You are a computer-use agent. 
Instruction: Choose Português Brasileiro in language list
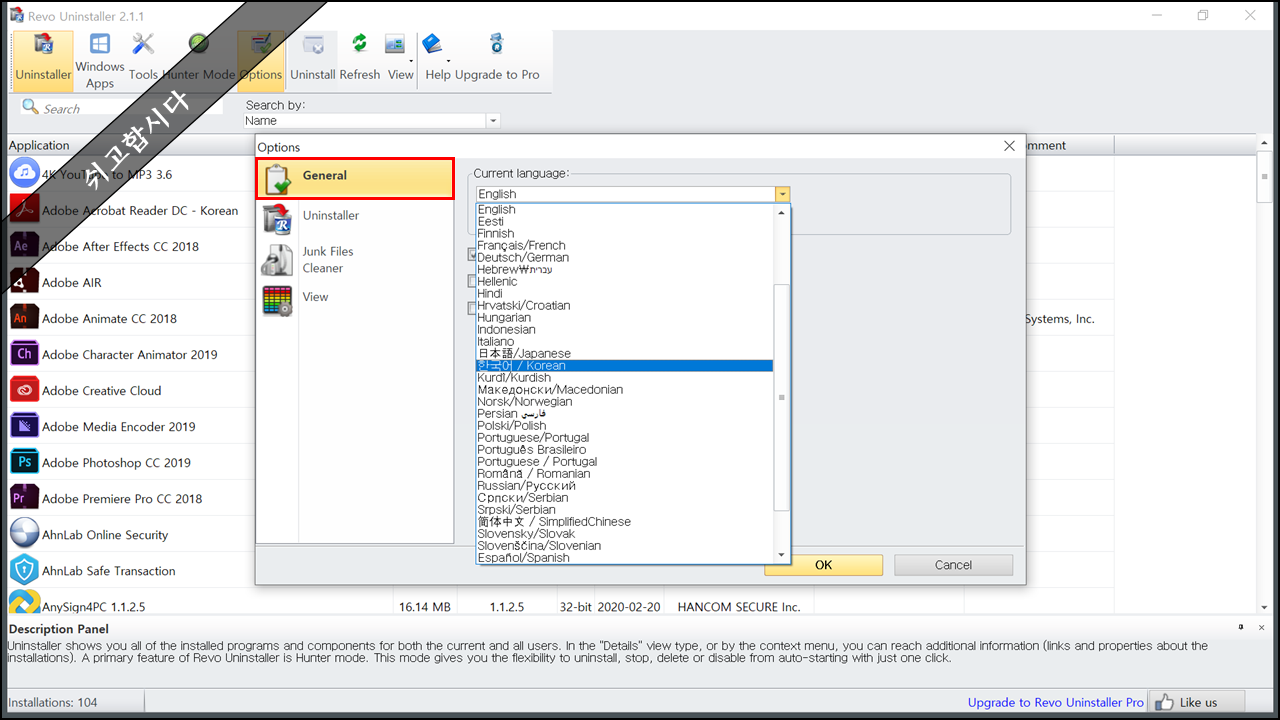tap(625, 450)
